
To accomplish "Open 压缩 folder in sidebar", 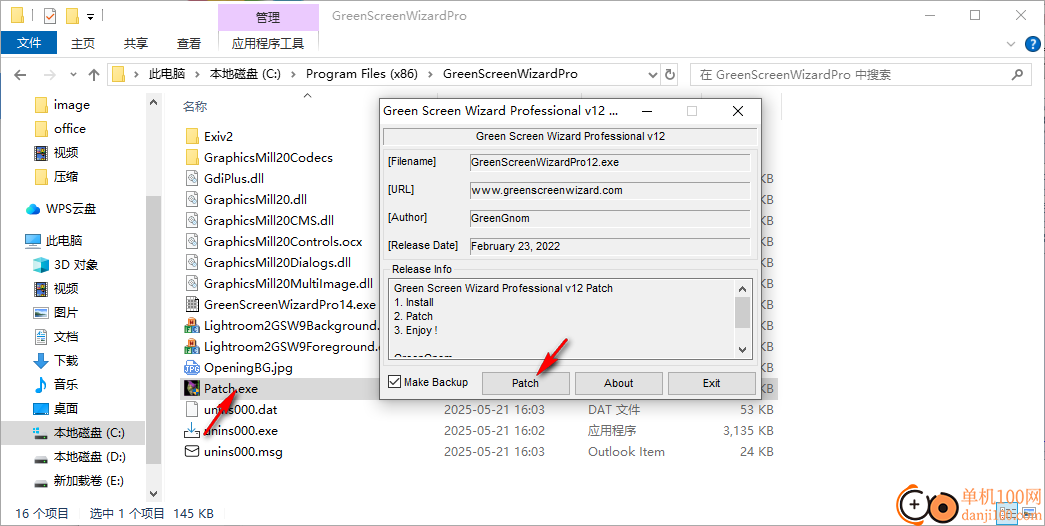I will (x=65, y=177).
